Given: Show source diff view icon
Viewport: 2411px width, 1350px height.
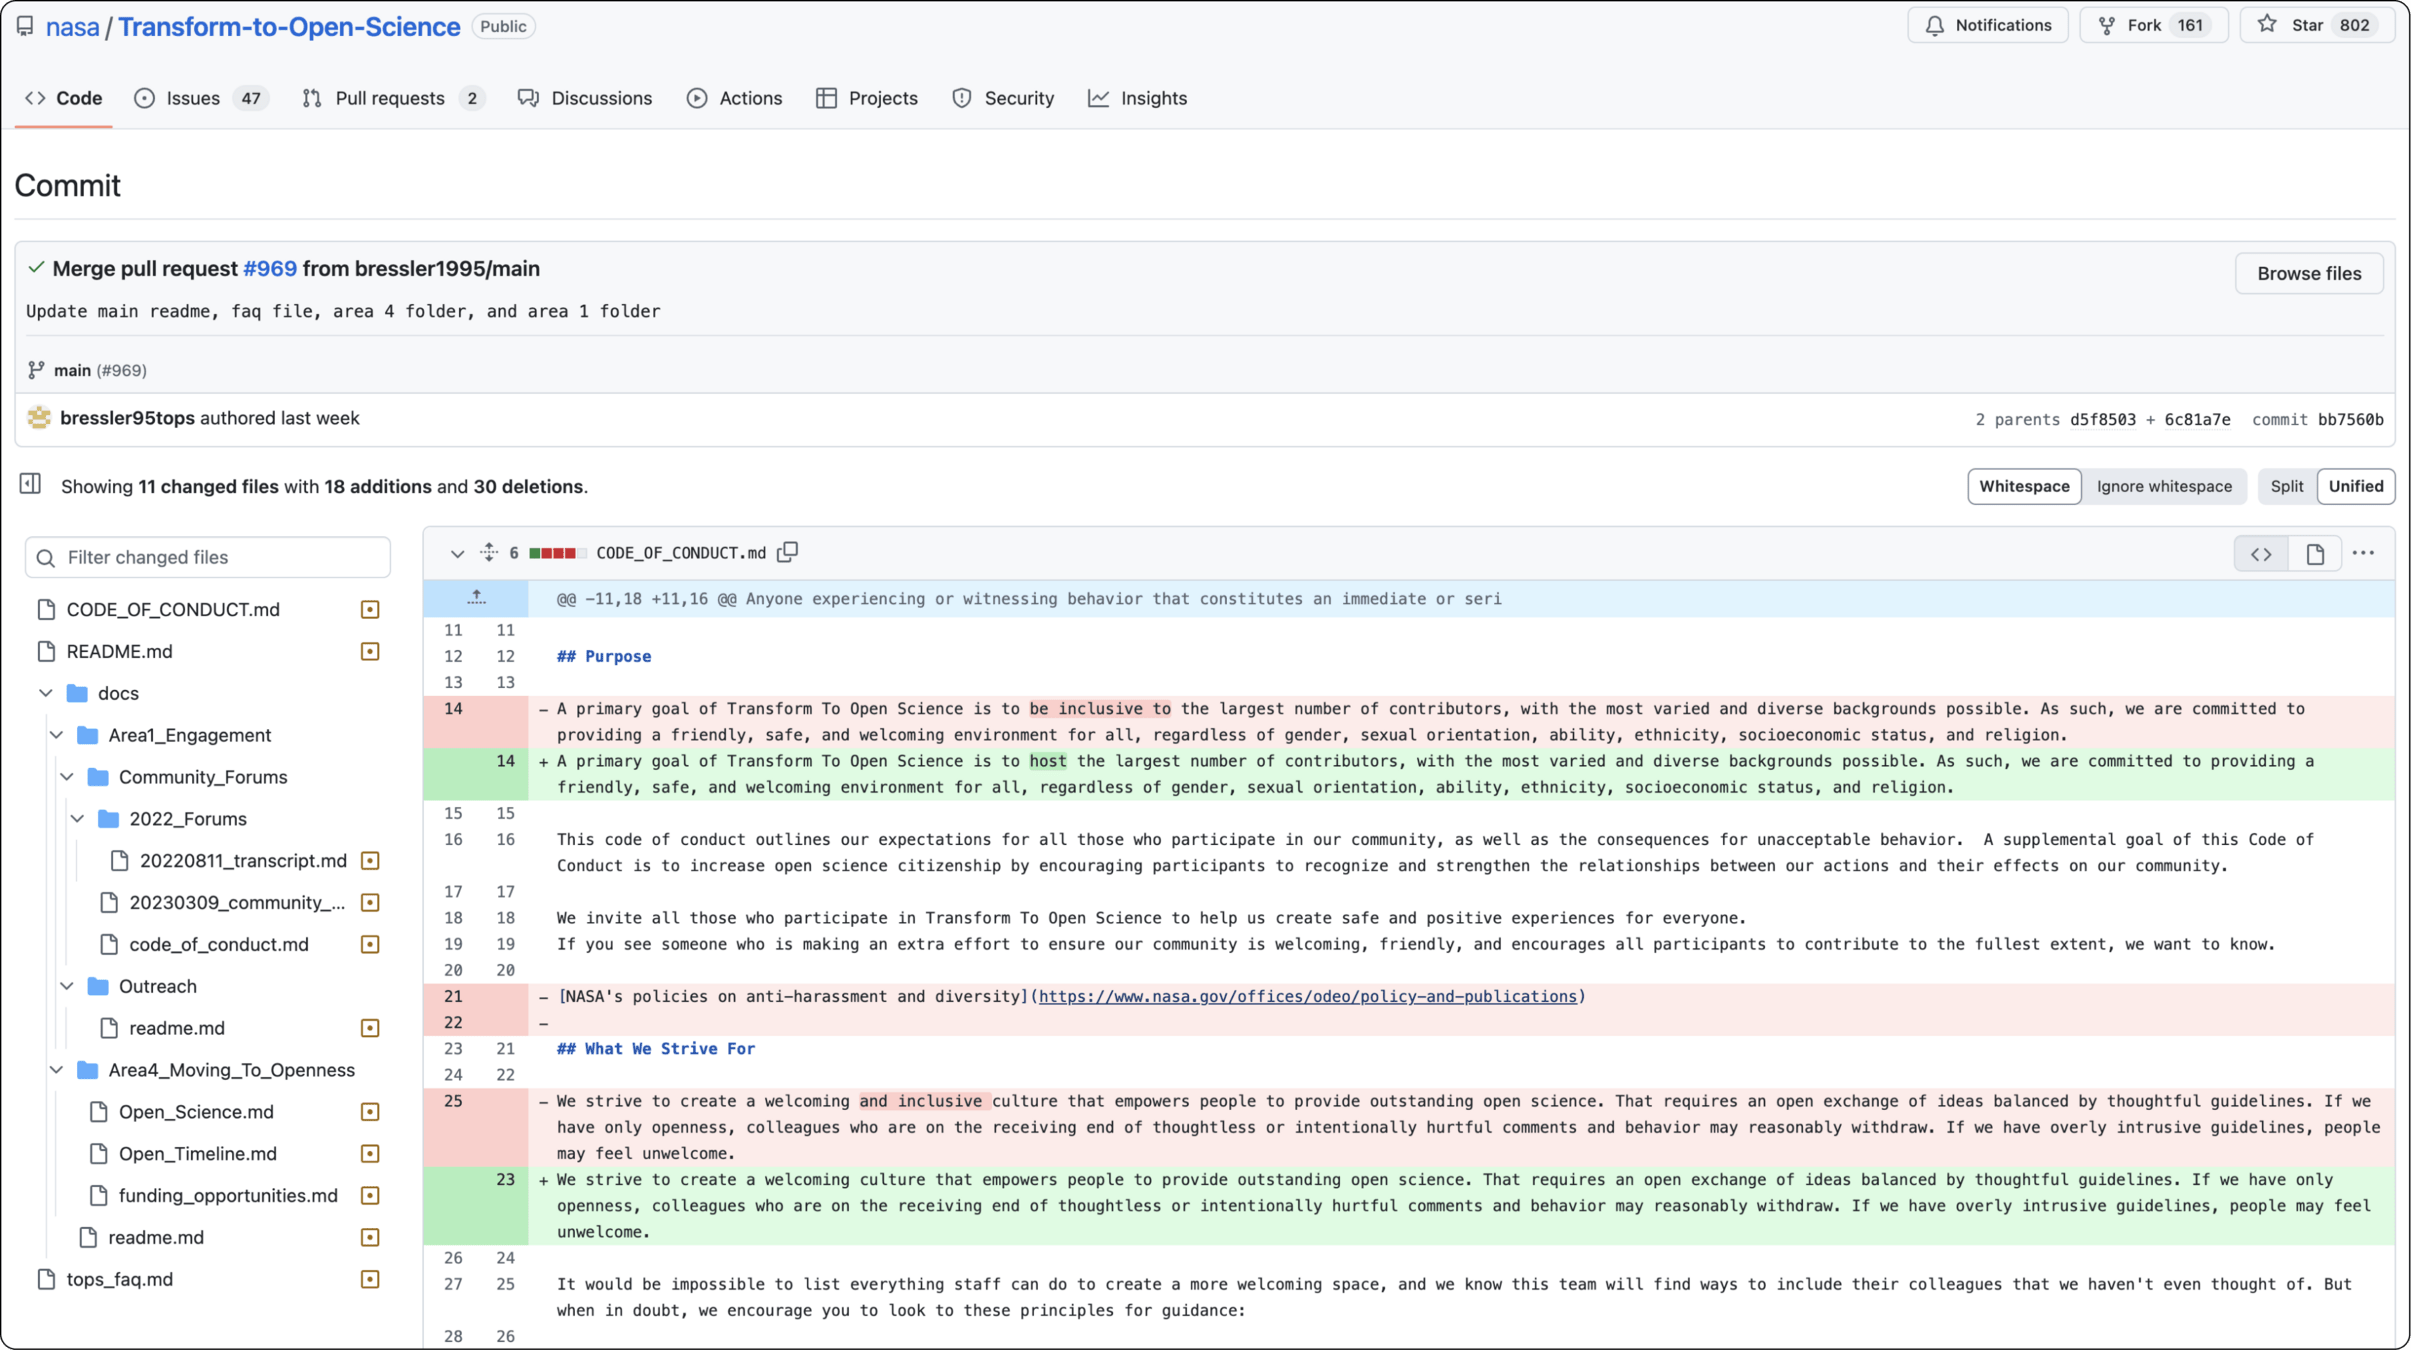Looking at the screenshot, I should 2261,553.
